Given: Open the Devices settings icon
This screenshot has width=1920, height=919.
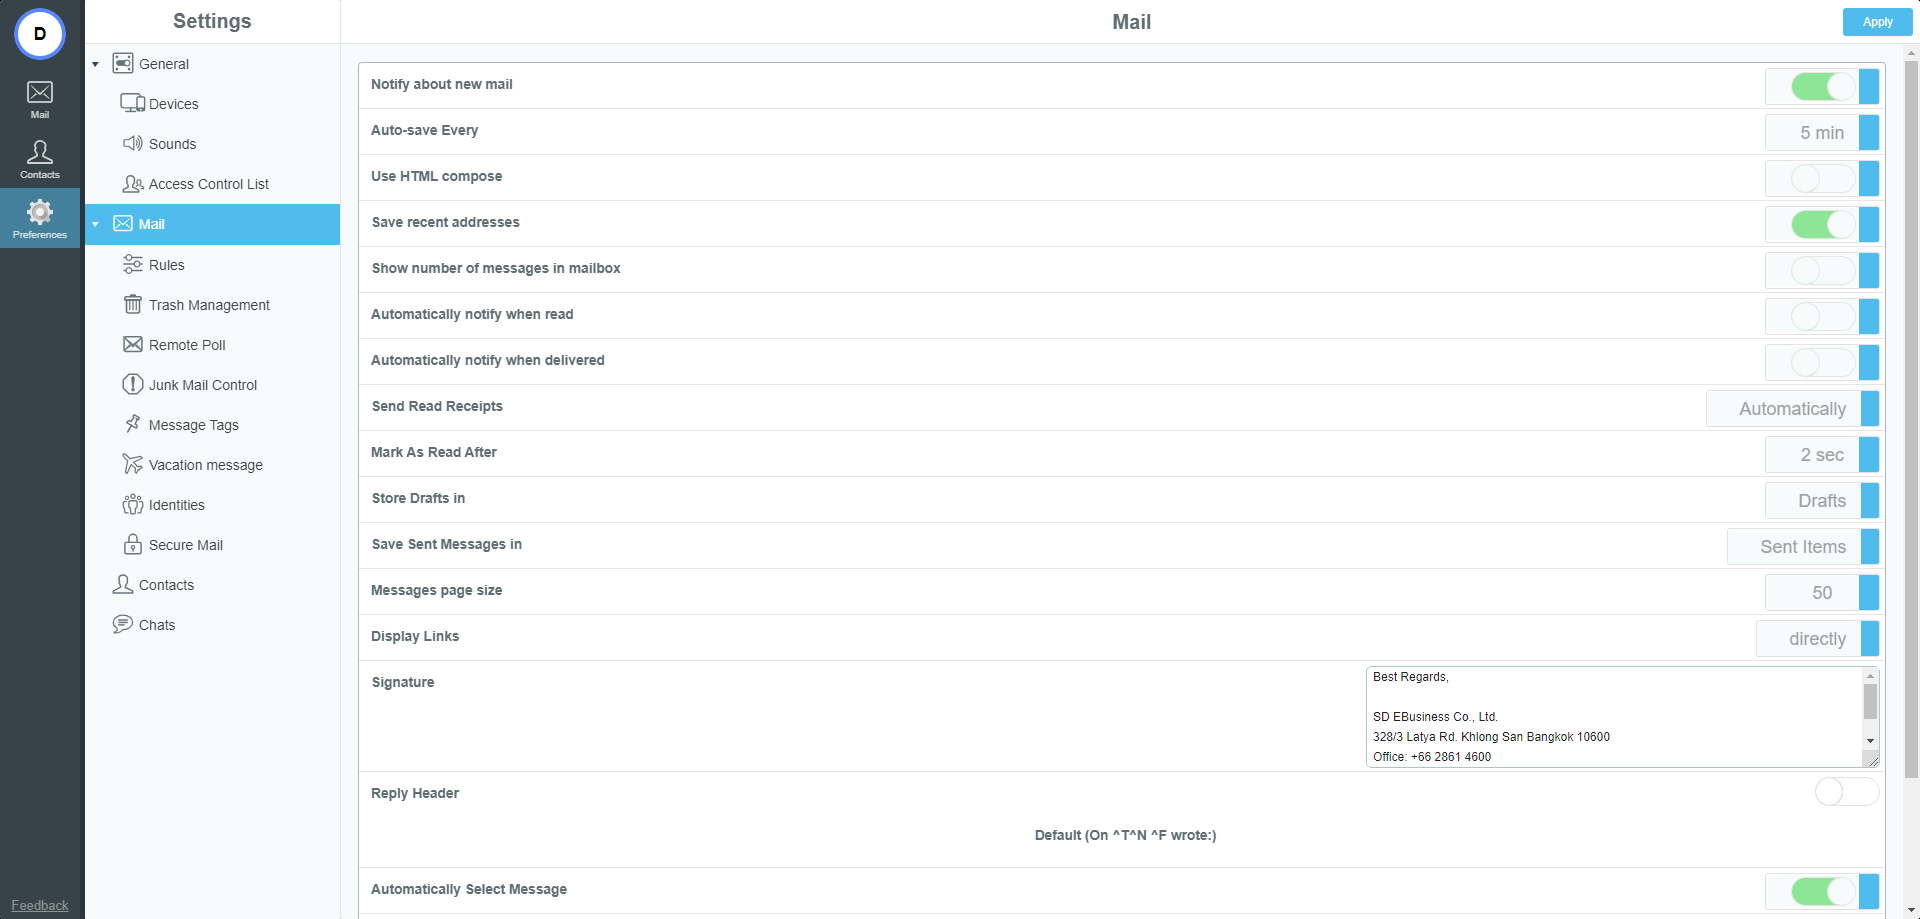Looking at the screenshot, I should (x=132, y=104).
